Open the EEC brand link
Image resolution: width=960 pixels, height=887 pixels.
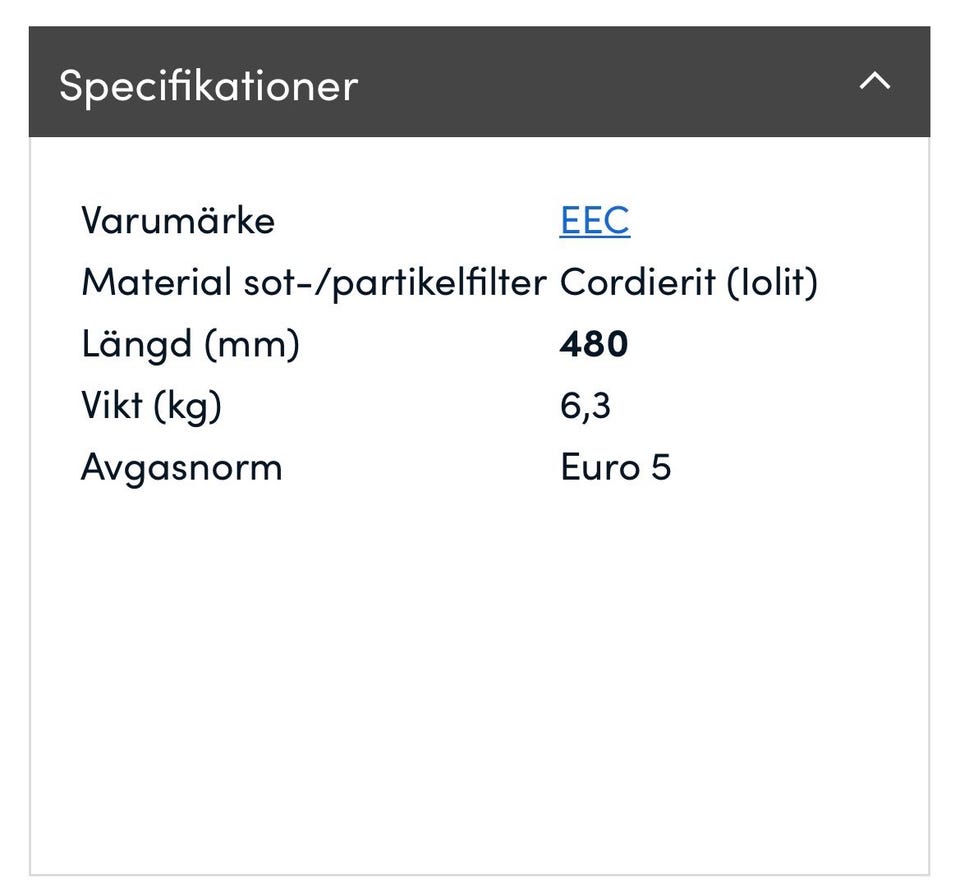[595, 220]
